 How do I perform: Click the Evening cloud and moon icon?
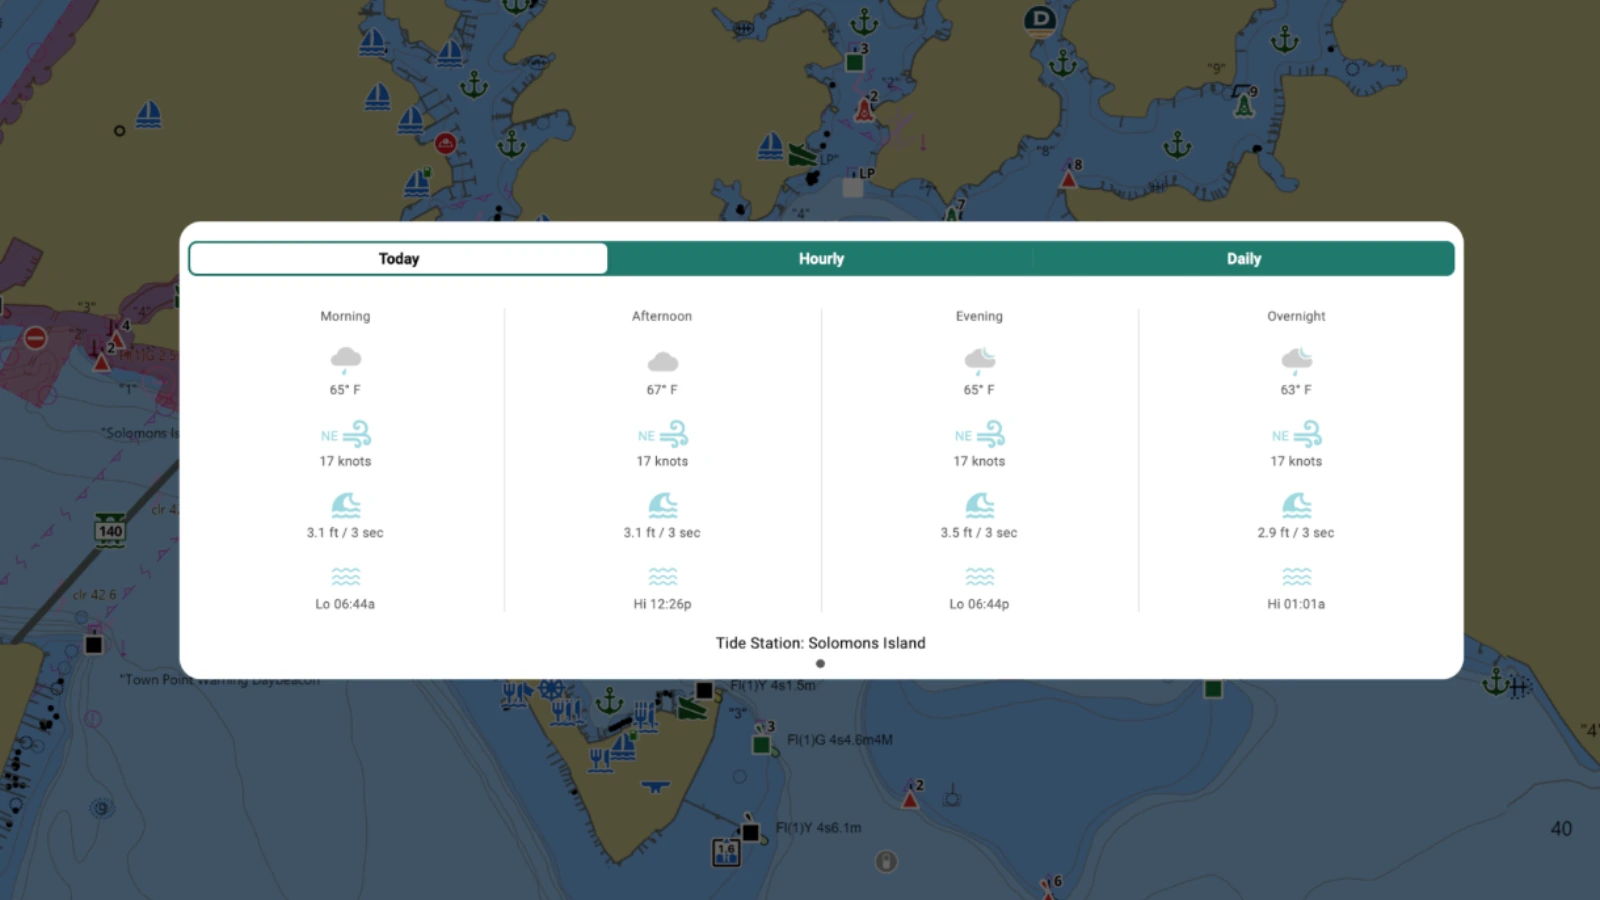(x=980, y=360)
